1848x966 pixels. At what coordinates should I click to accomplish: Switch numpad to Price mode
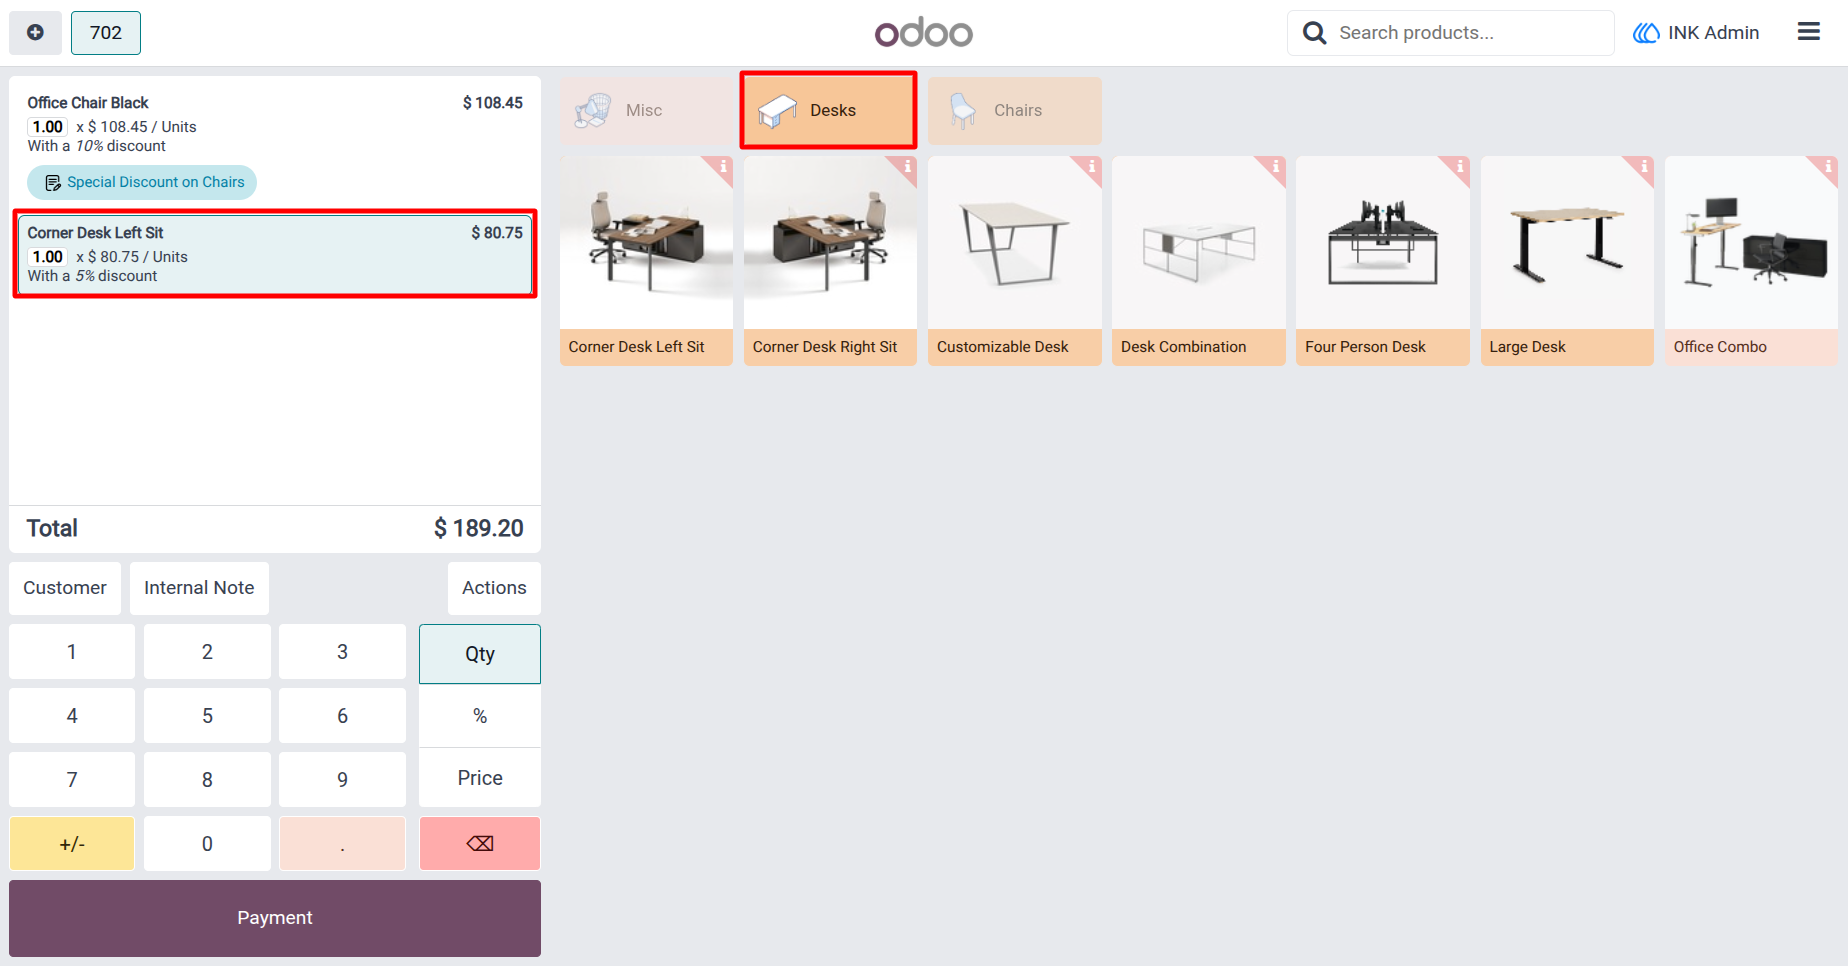[x=480, y=778]
